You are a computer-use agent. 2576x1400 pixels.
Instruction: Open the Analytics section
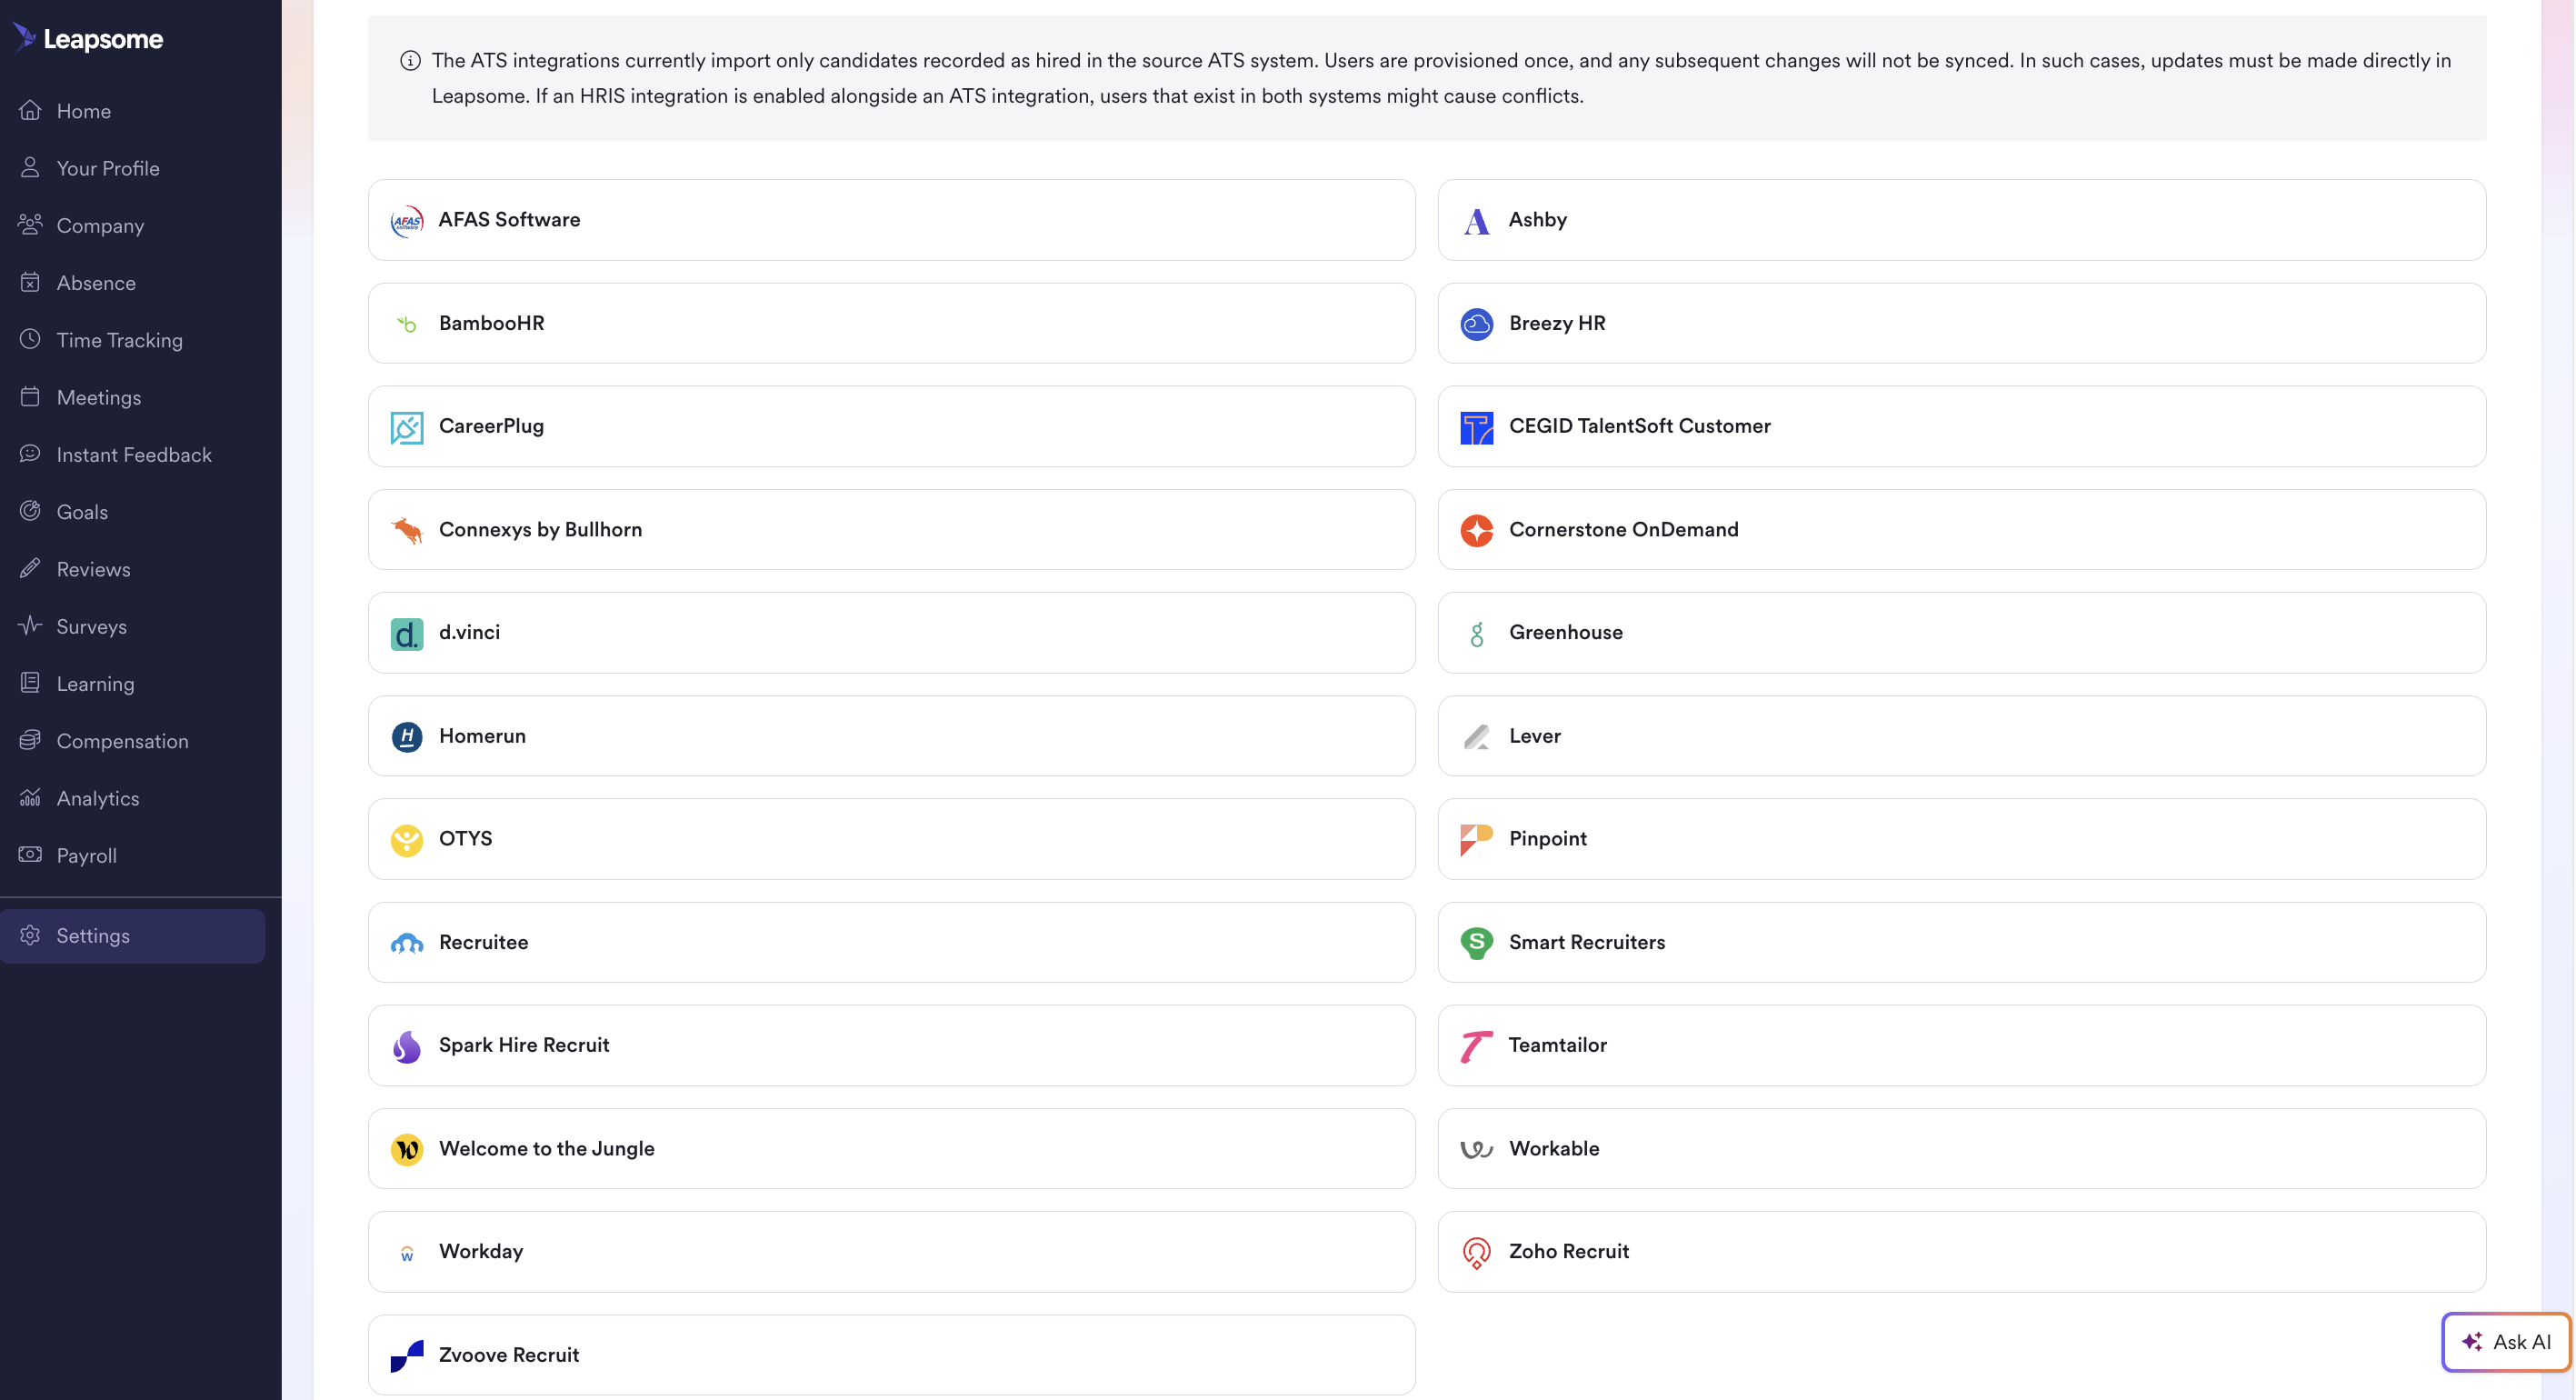click(x=98, y=798)
